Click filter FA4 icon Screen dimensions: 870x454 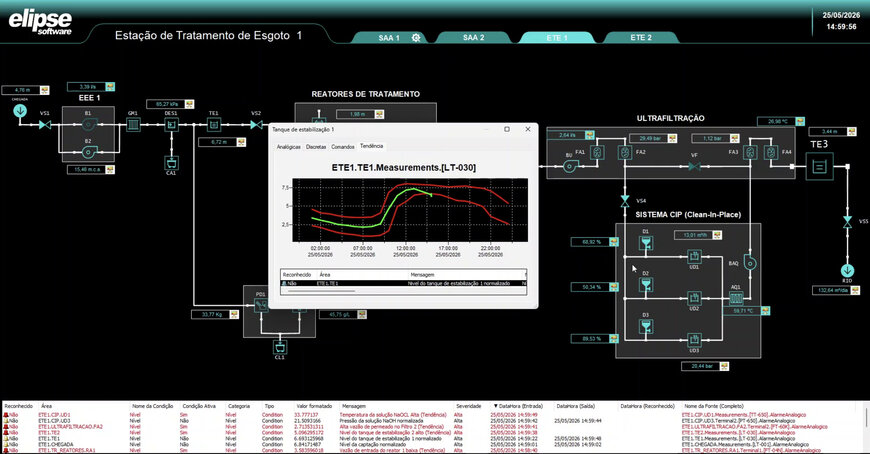[x=771, y=153]
